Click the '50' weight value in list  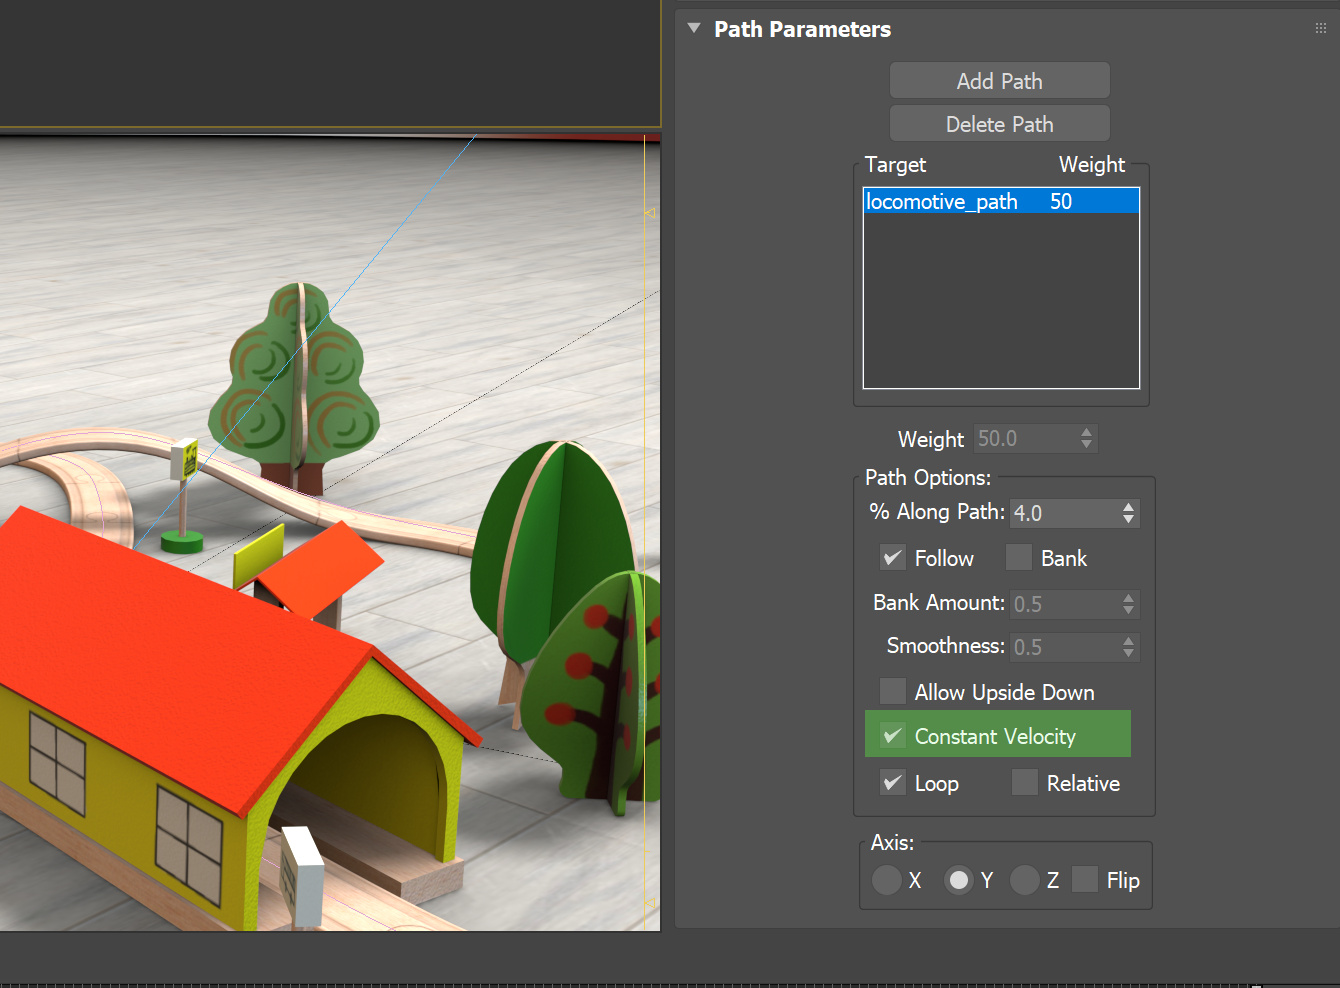point(1061,202)
